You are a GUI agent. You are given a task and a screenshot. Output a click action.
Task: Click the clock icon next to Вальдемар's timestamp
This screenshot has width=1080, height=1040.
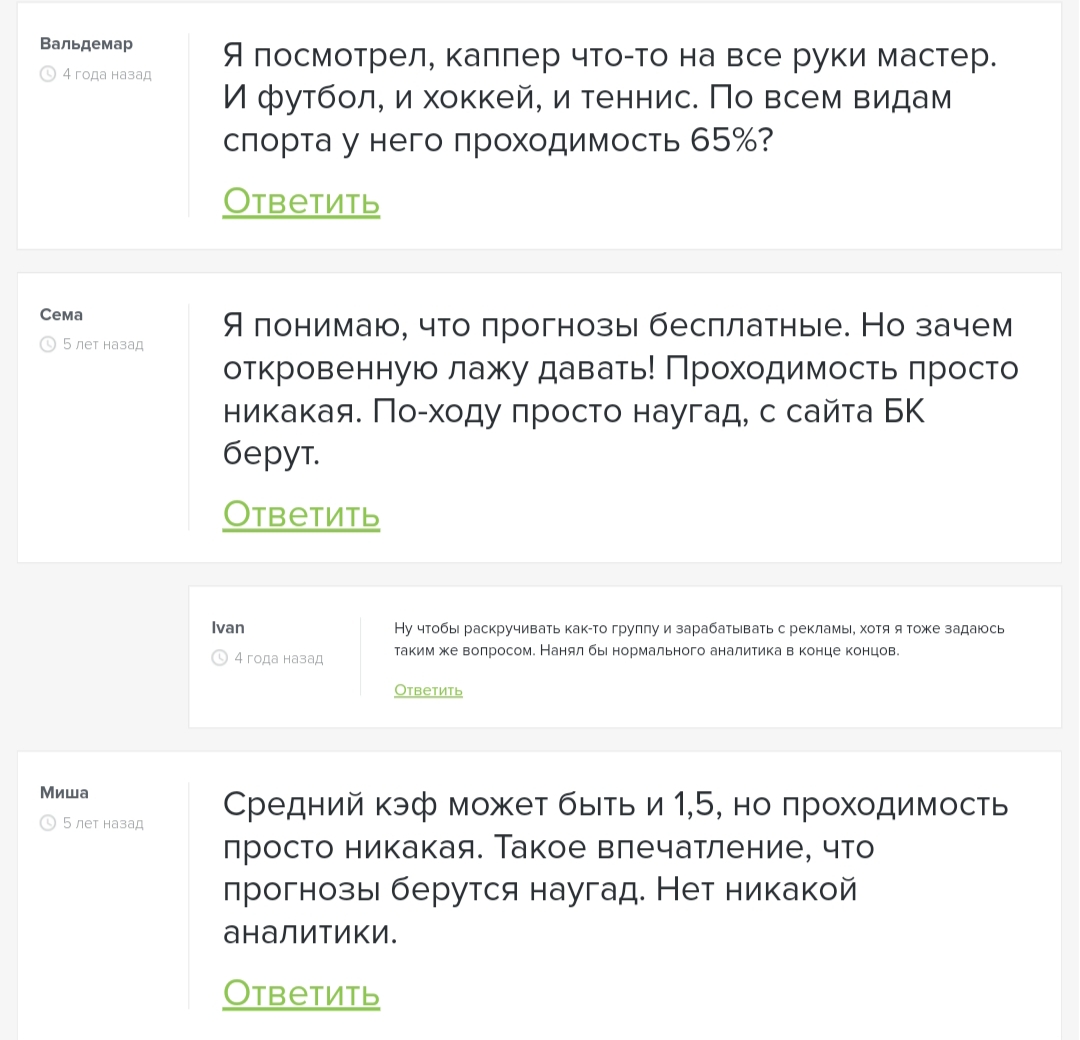coord(47,74)
